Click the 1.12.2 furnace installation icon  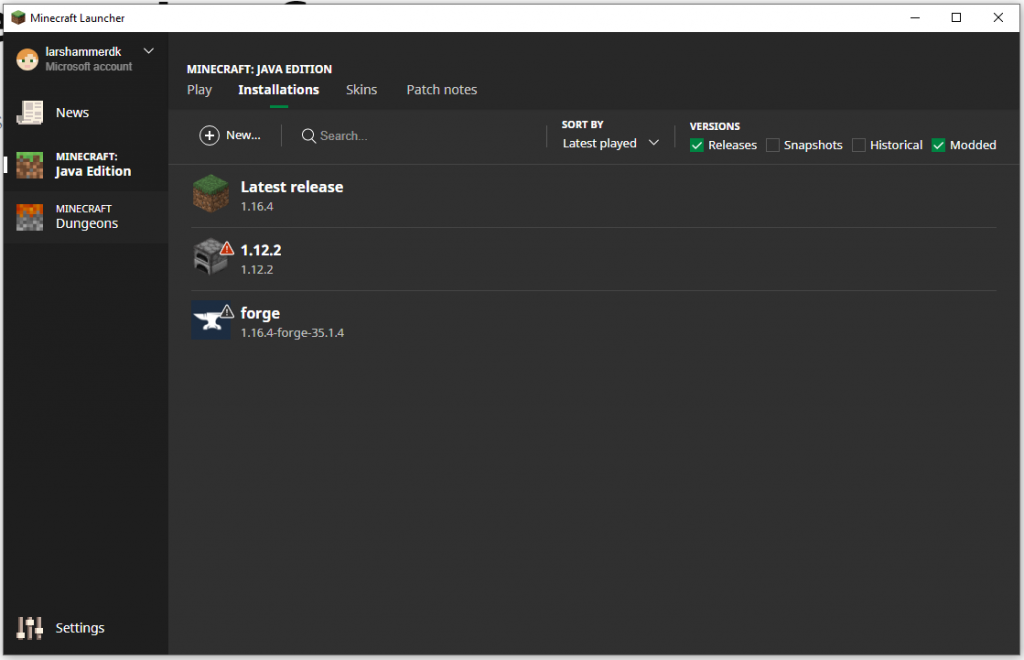click(x=210, y=257)
